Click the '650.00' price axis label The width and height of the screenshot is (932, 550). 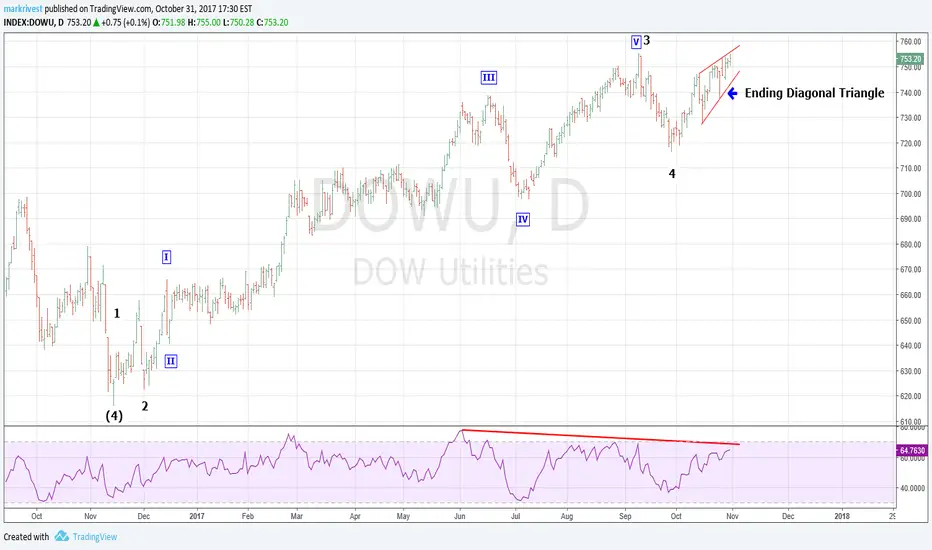[910, 320]
